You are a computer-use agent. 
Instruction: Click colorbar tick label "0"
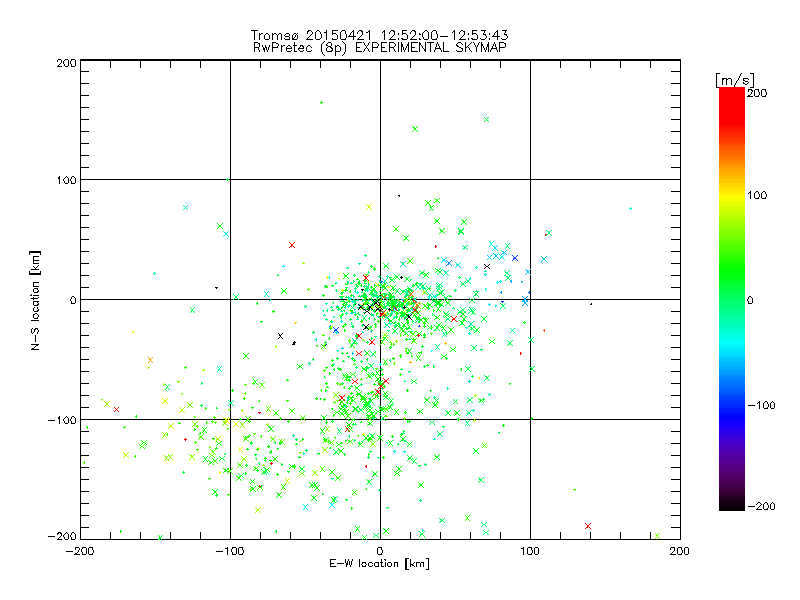750,300
